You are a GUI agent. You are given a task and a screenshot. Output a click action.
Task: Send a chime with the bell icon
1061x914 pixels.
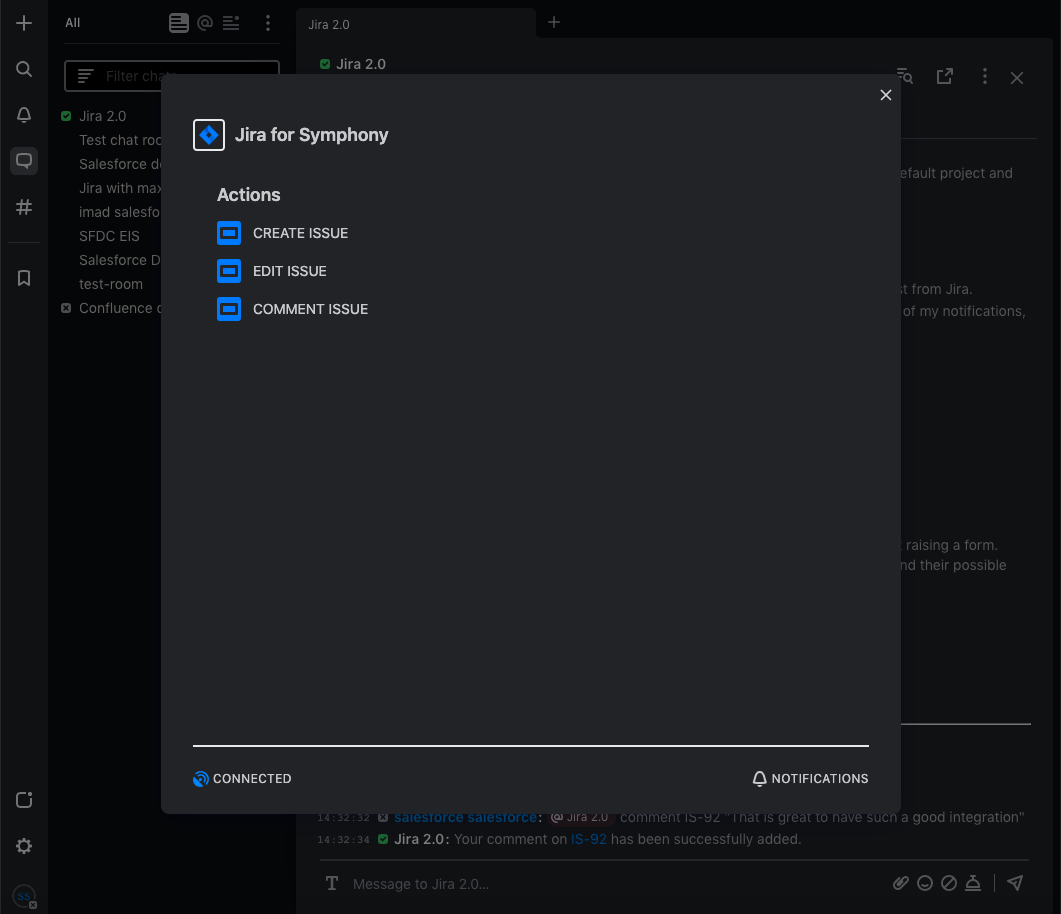pyautogui.click(x=973, y=883)
